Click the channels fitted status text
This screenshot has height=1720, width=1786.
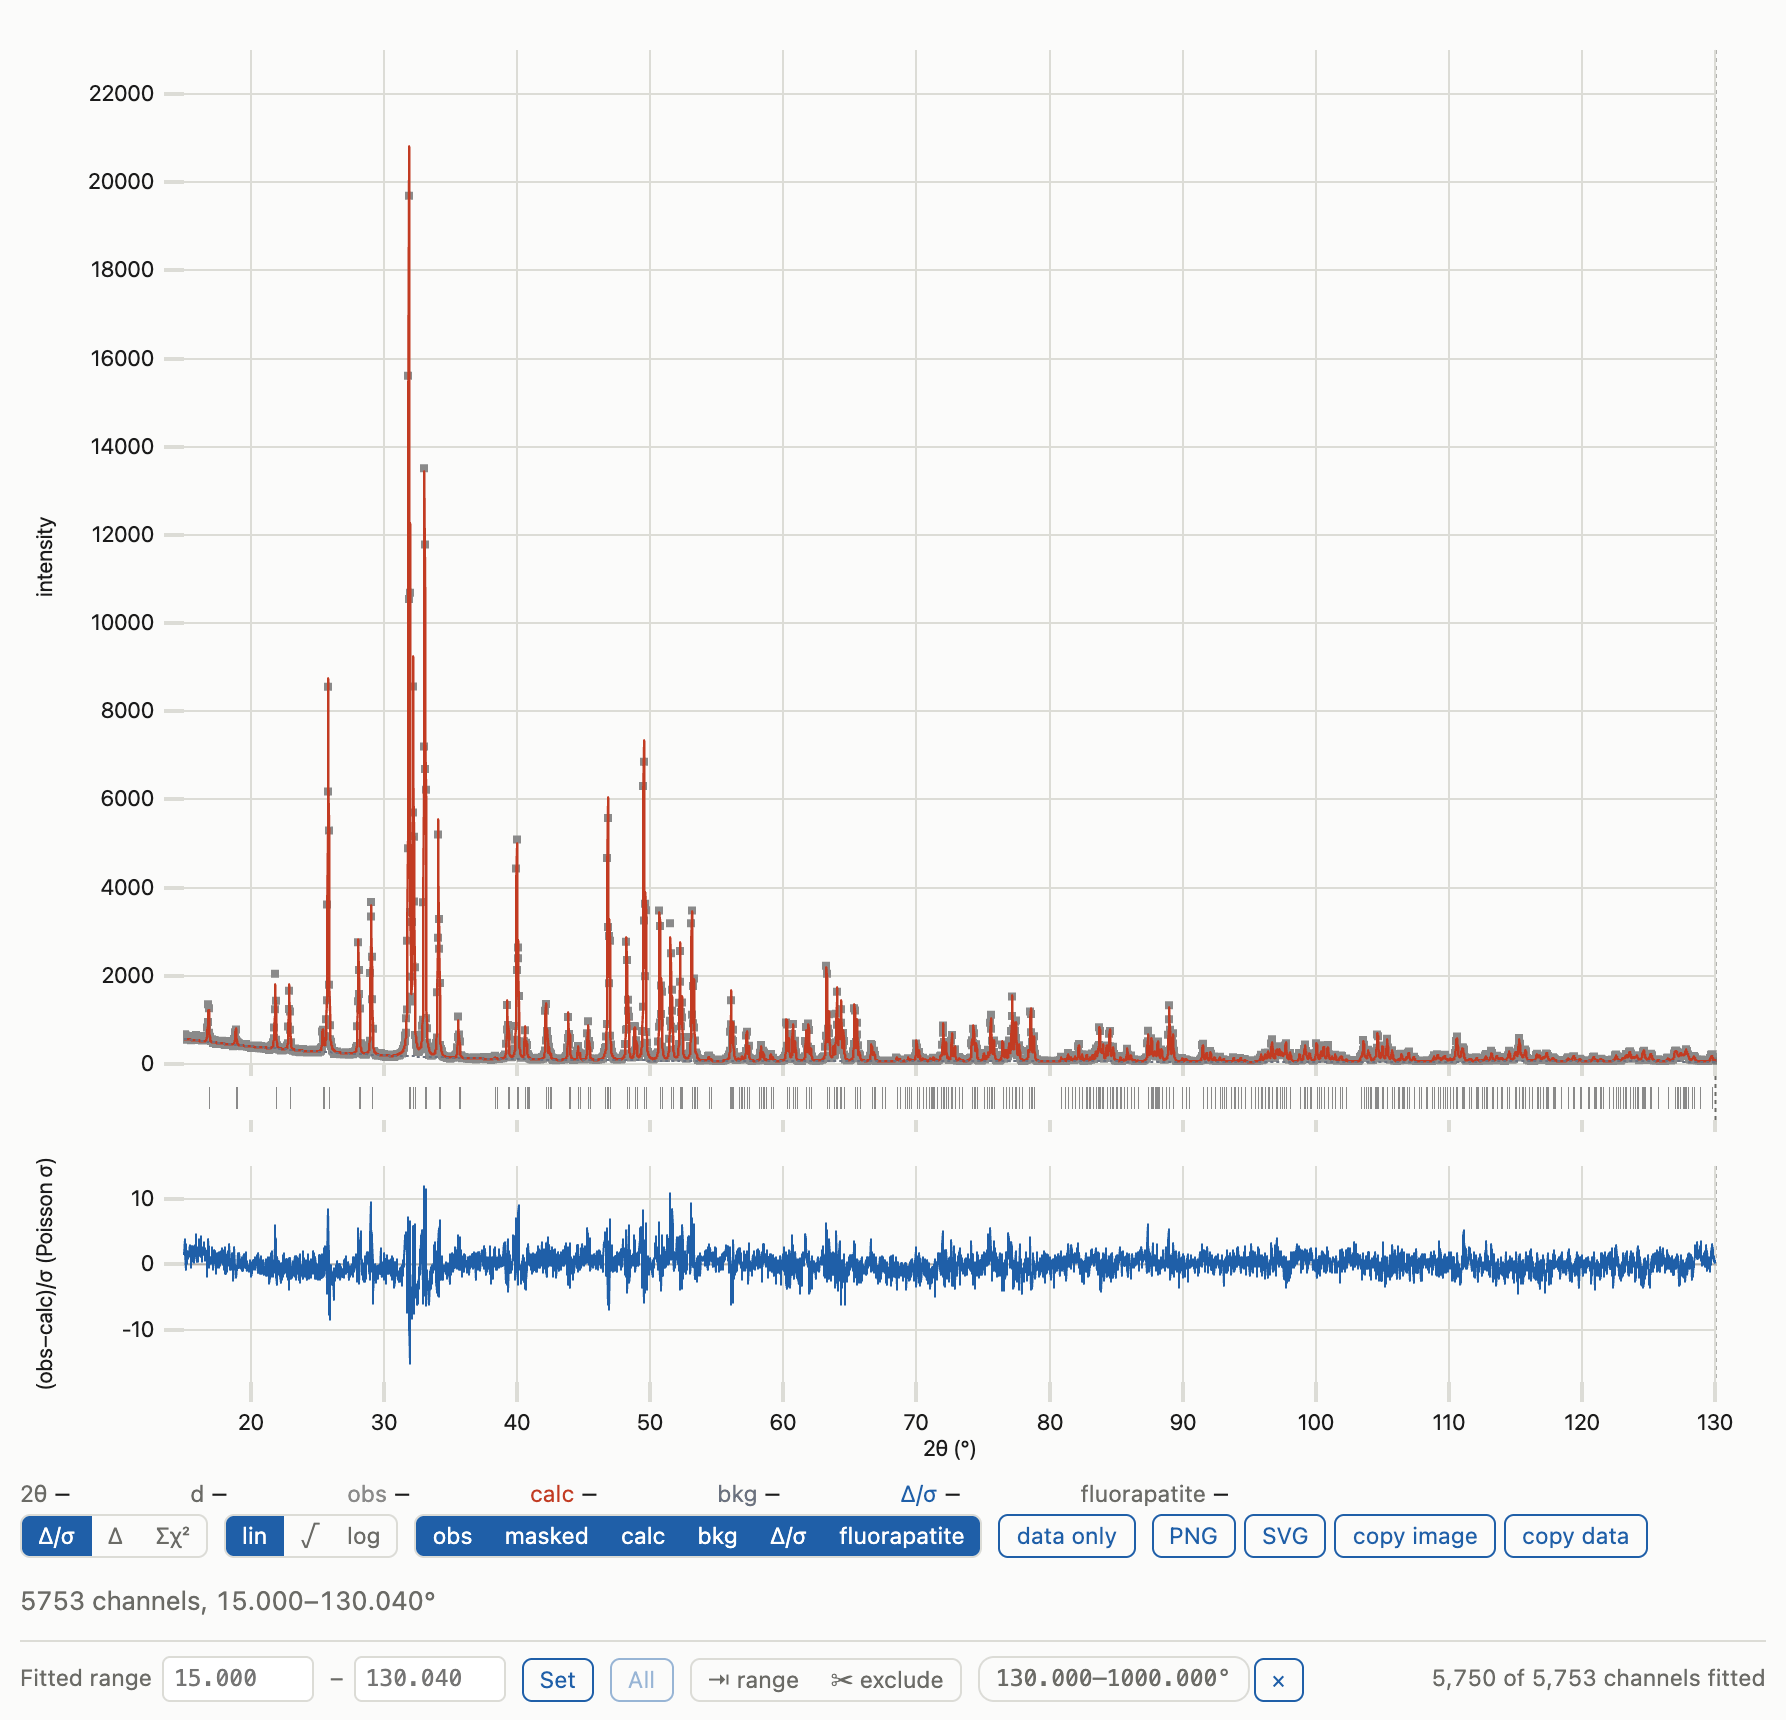tap(1598, 1678)
